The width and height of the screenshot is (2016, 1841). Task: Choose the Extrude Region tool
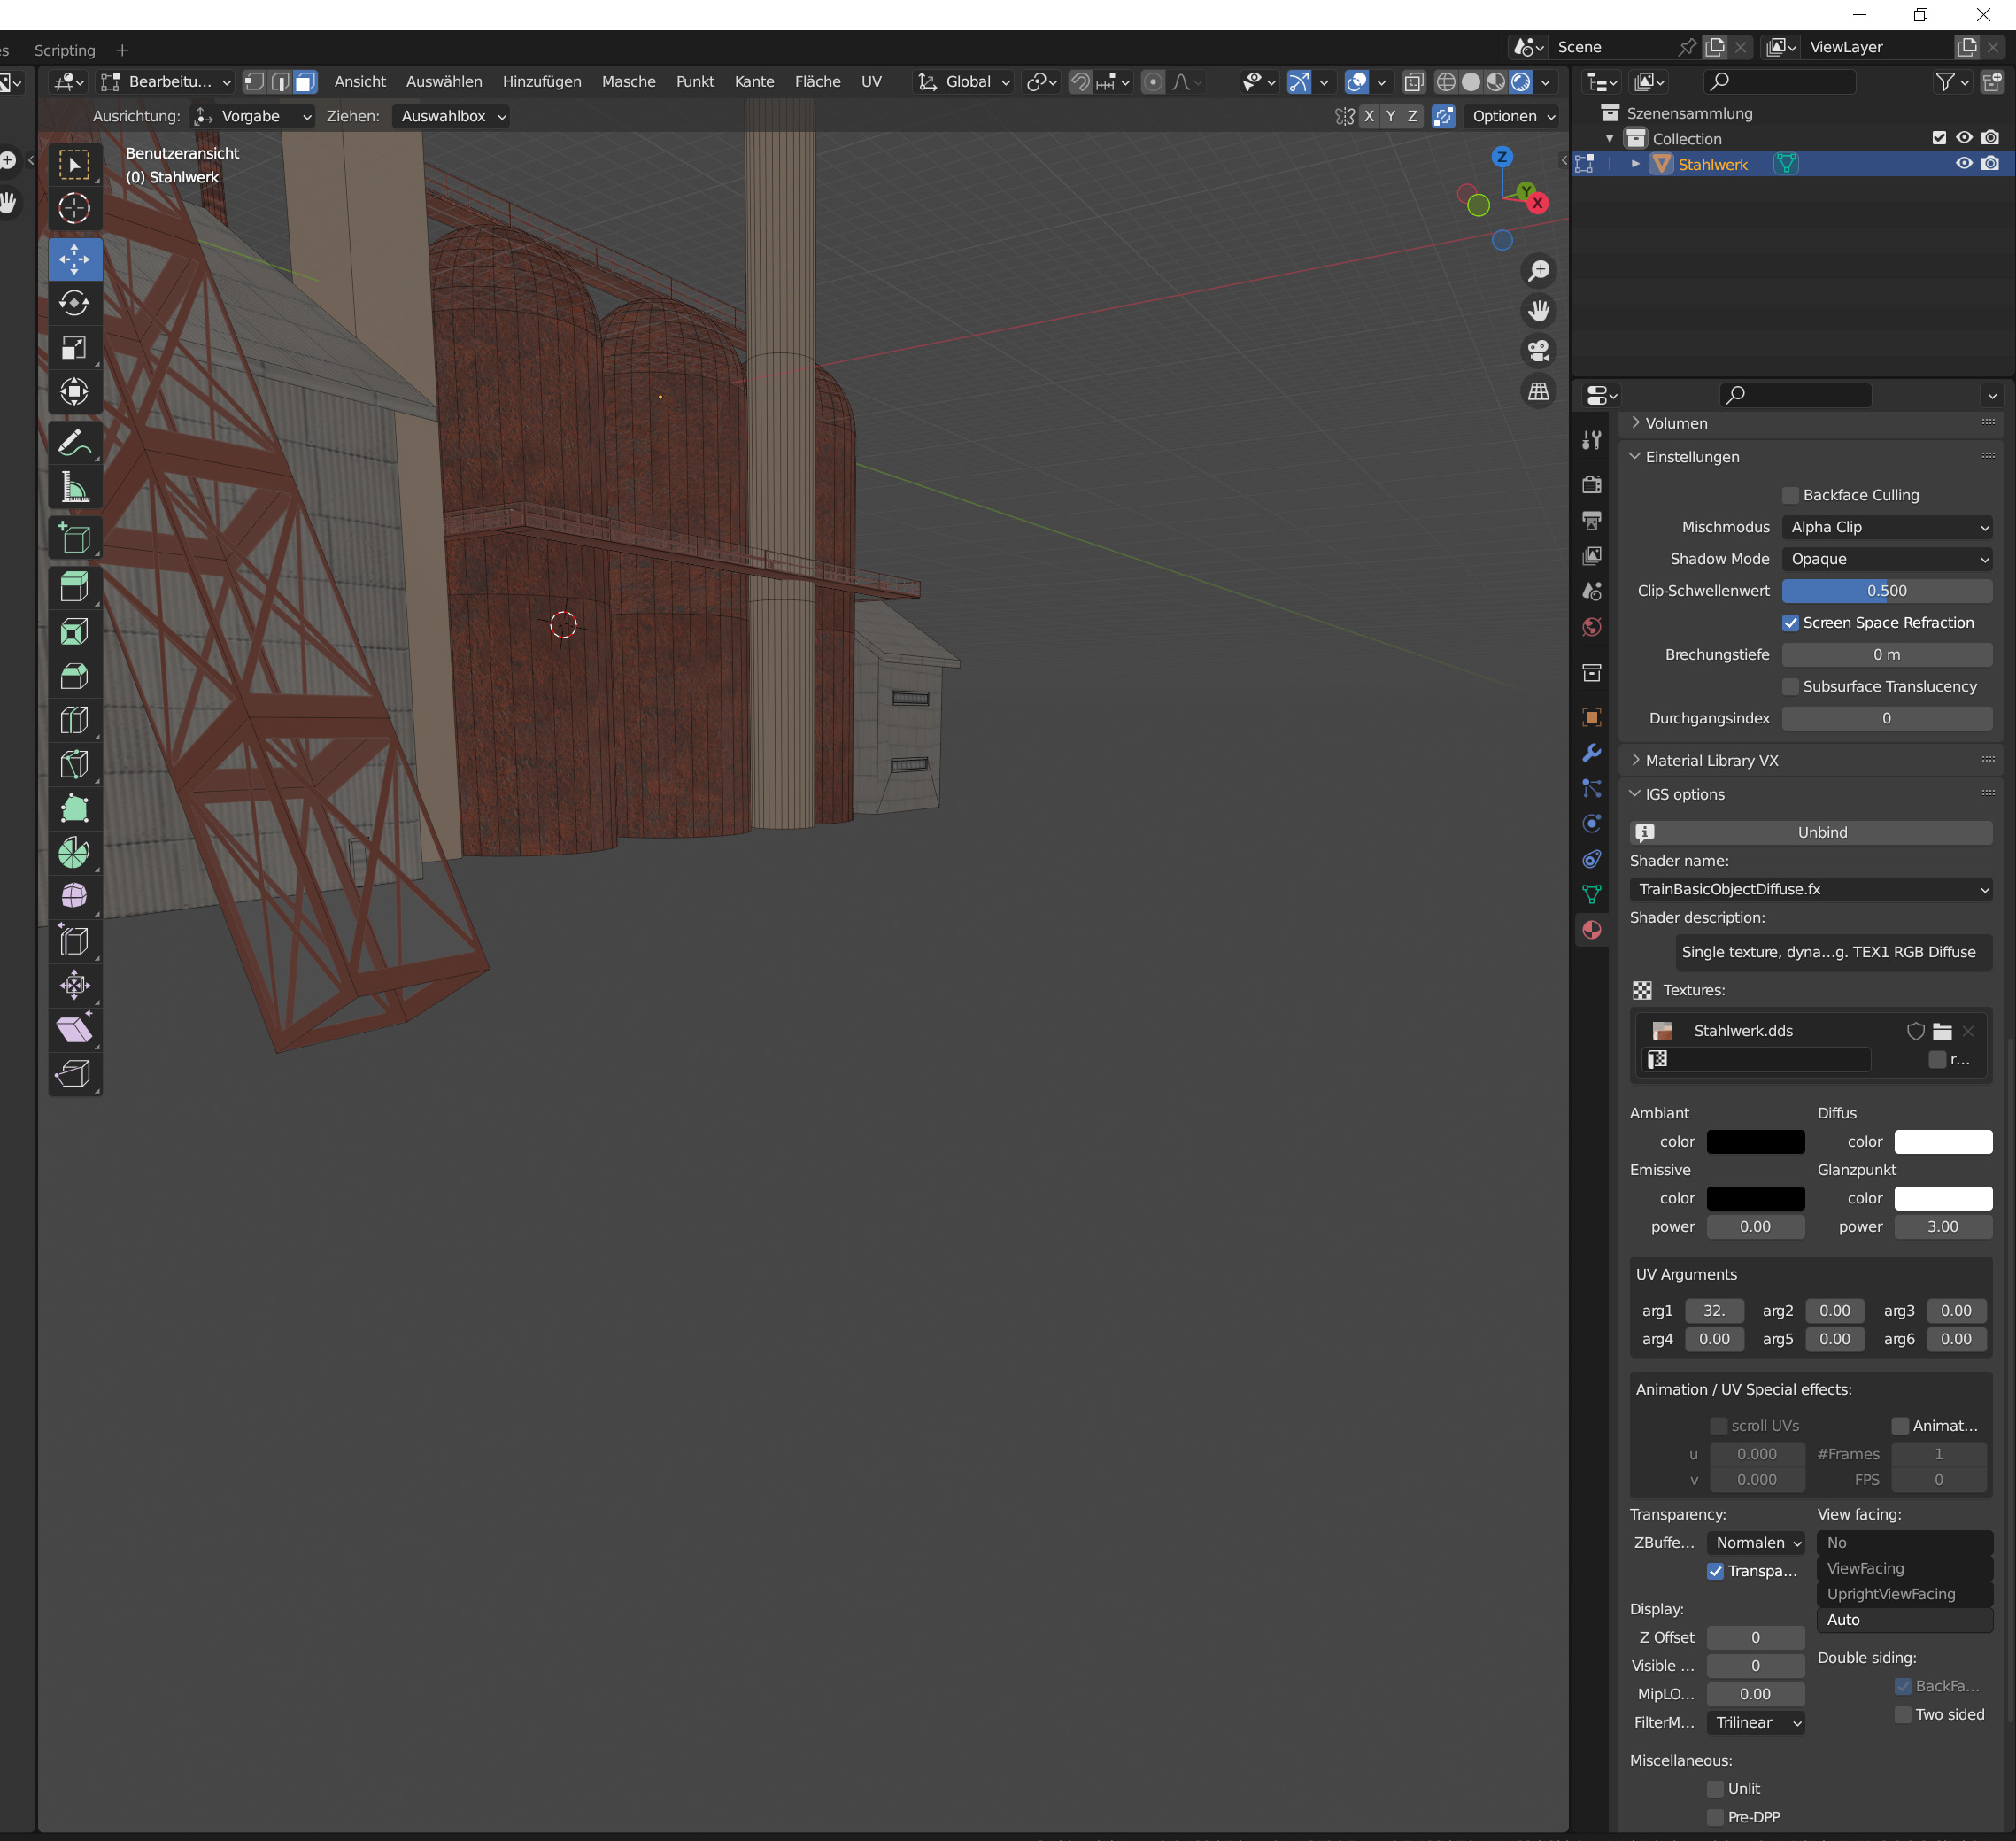(x=74, y=586)
